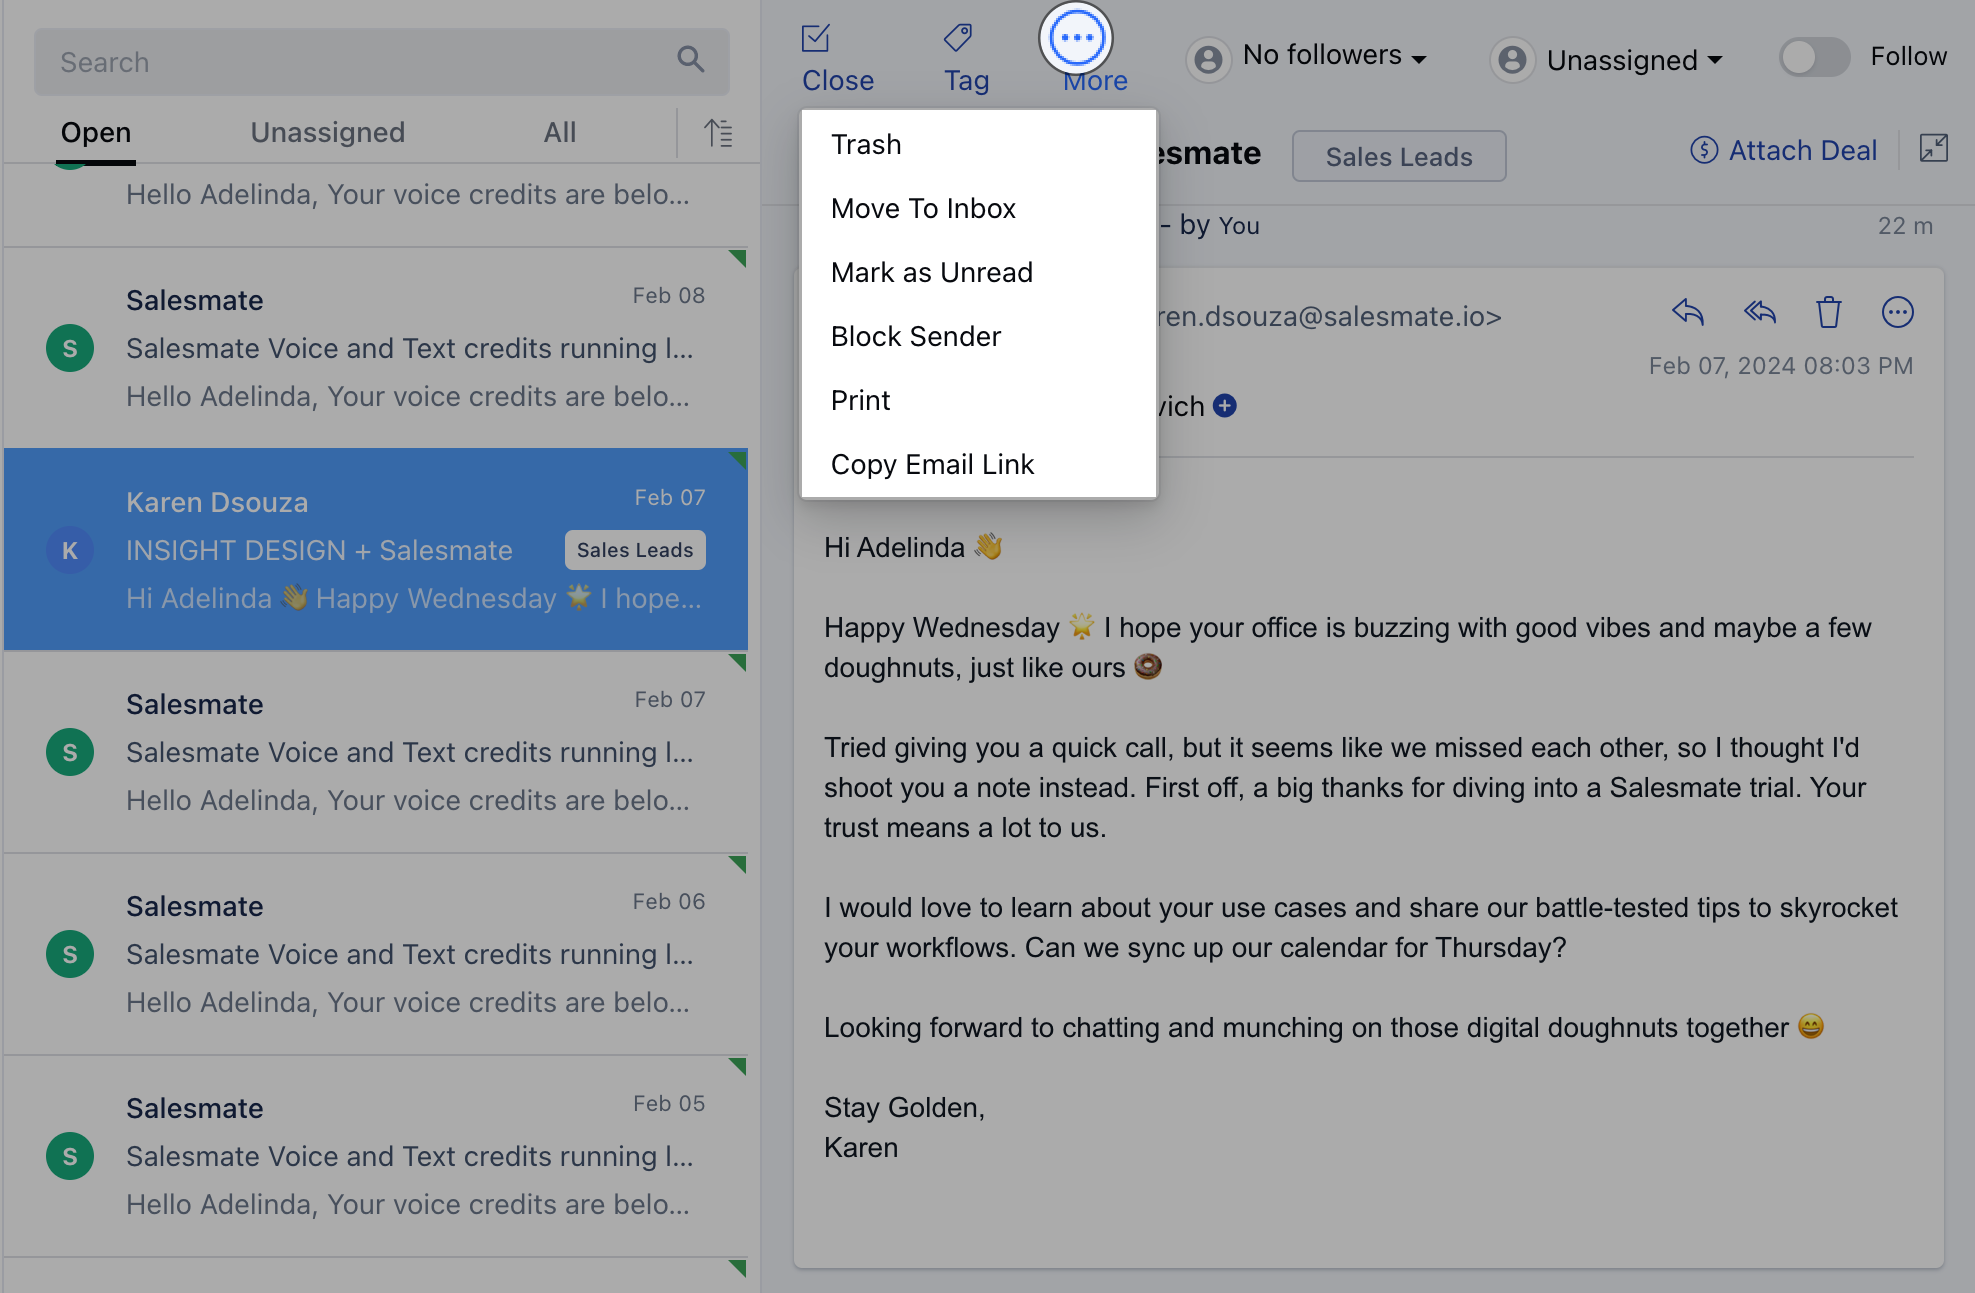The image size is (1975, 1293).
Task: Click the S avatar on Feb 05 conversation
Action: 70,1156
